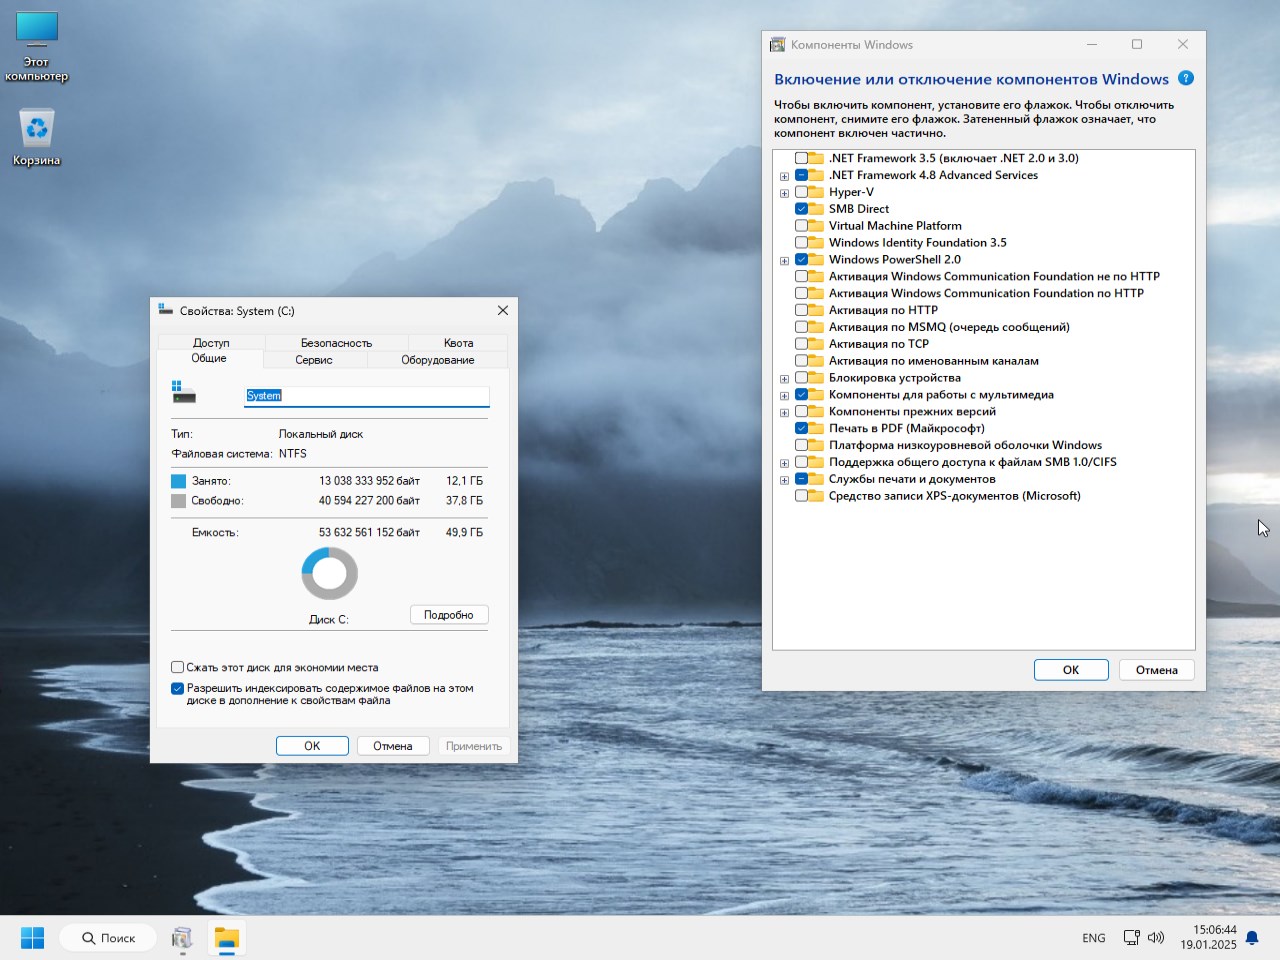Click the help icon in Windows Components

point(1186,78)
